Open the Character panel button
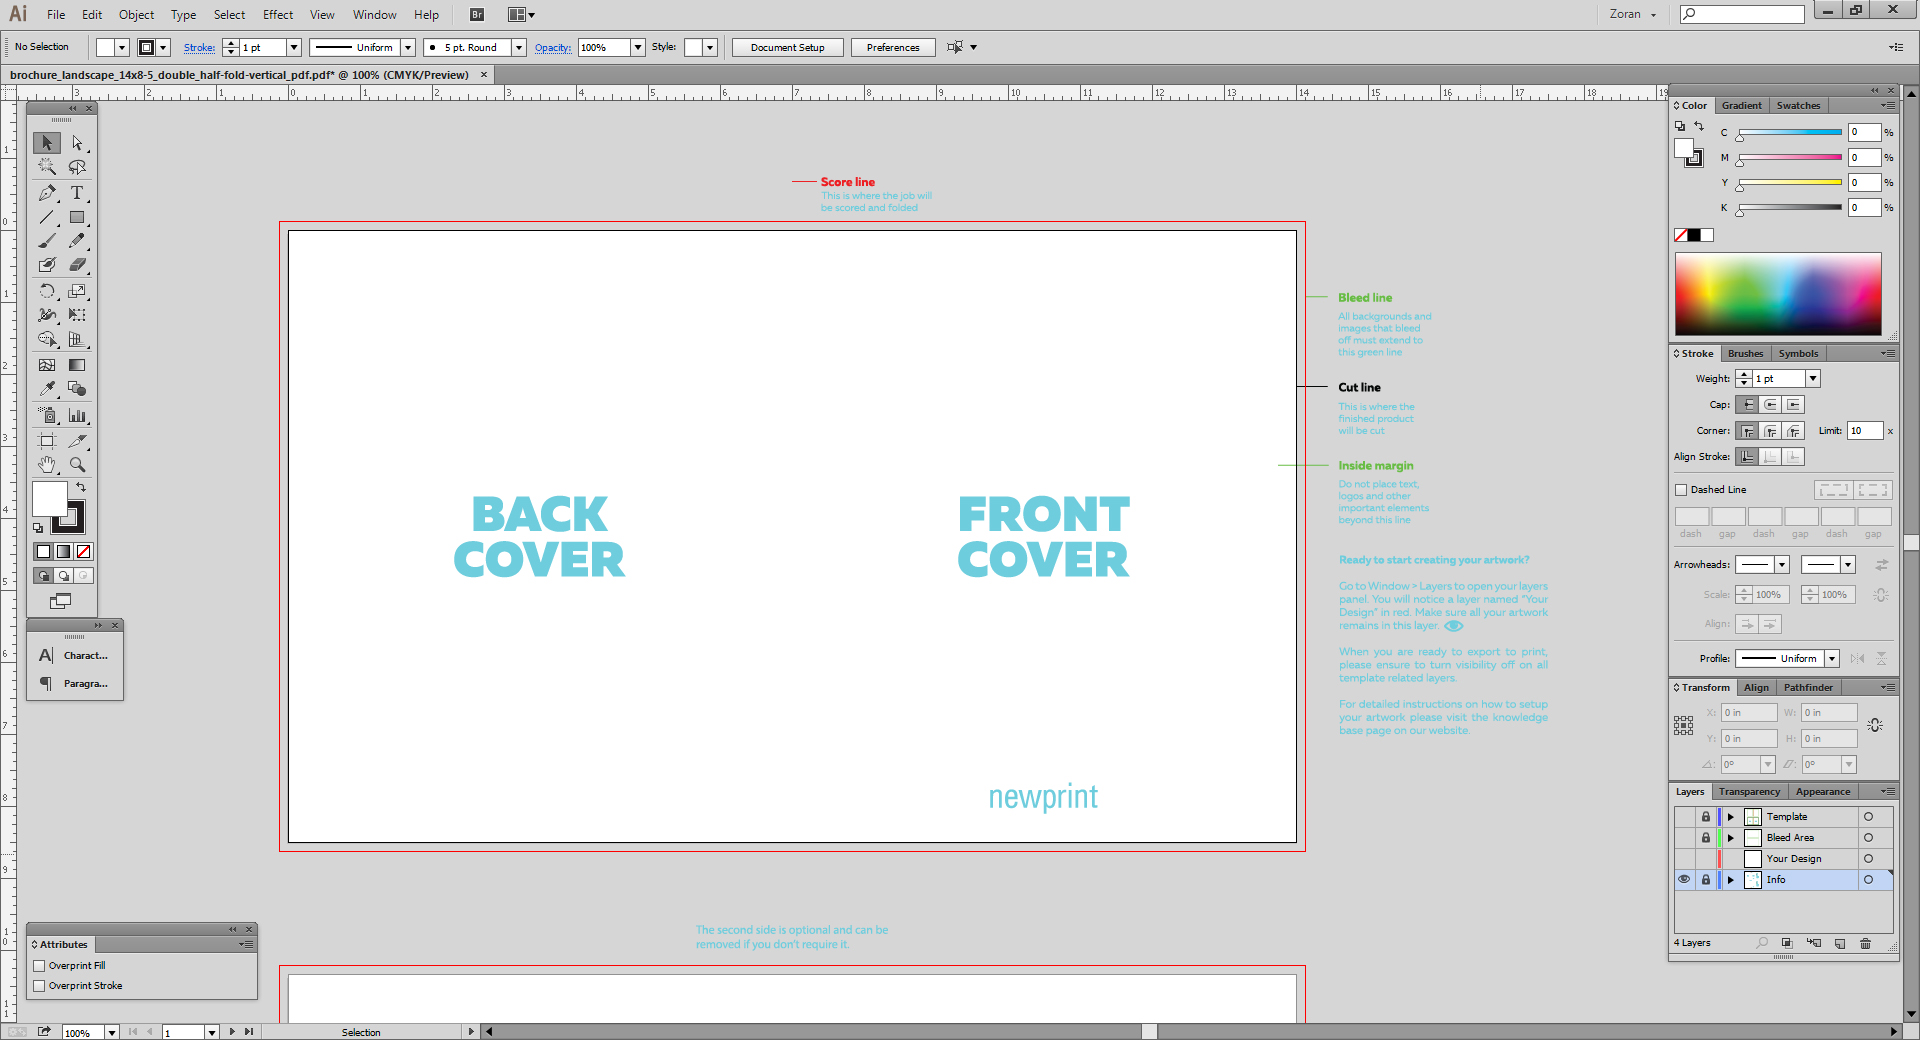1920x1040 pixels. 75,656
